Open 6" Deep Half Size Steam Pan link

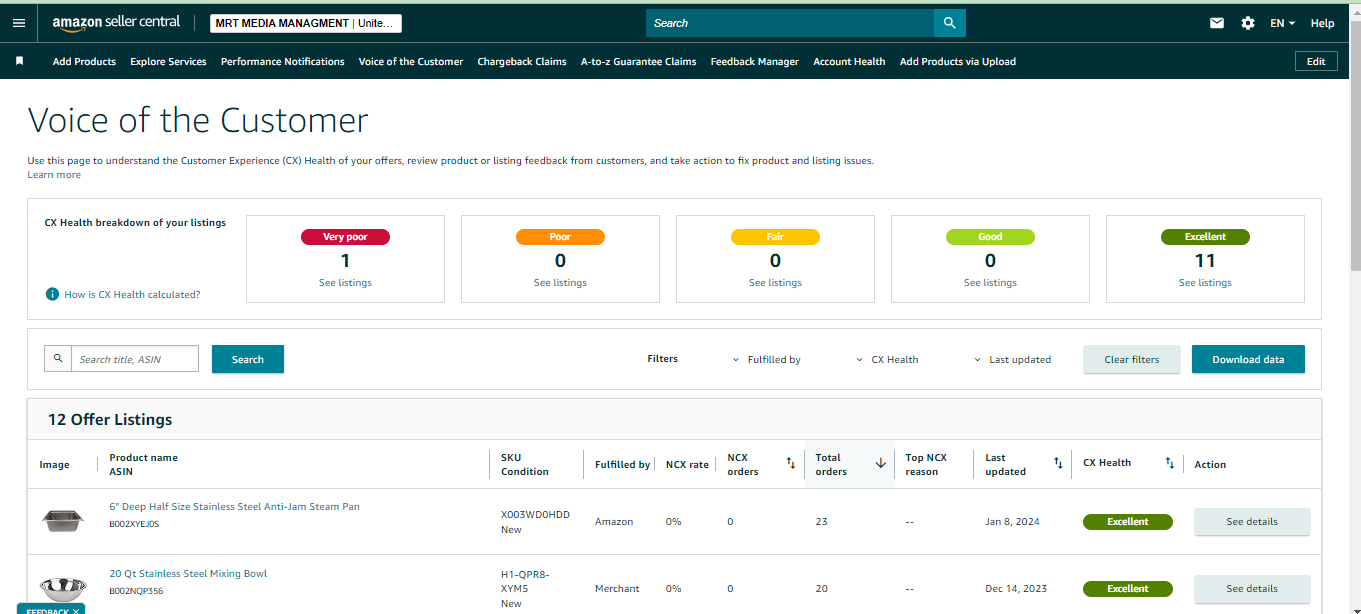click(234, 506)
